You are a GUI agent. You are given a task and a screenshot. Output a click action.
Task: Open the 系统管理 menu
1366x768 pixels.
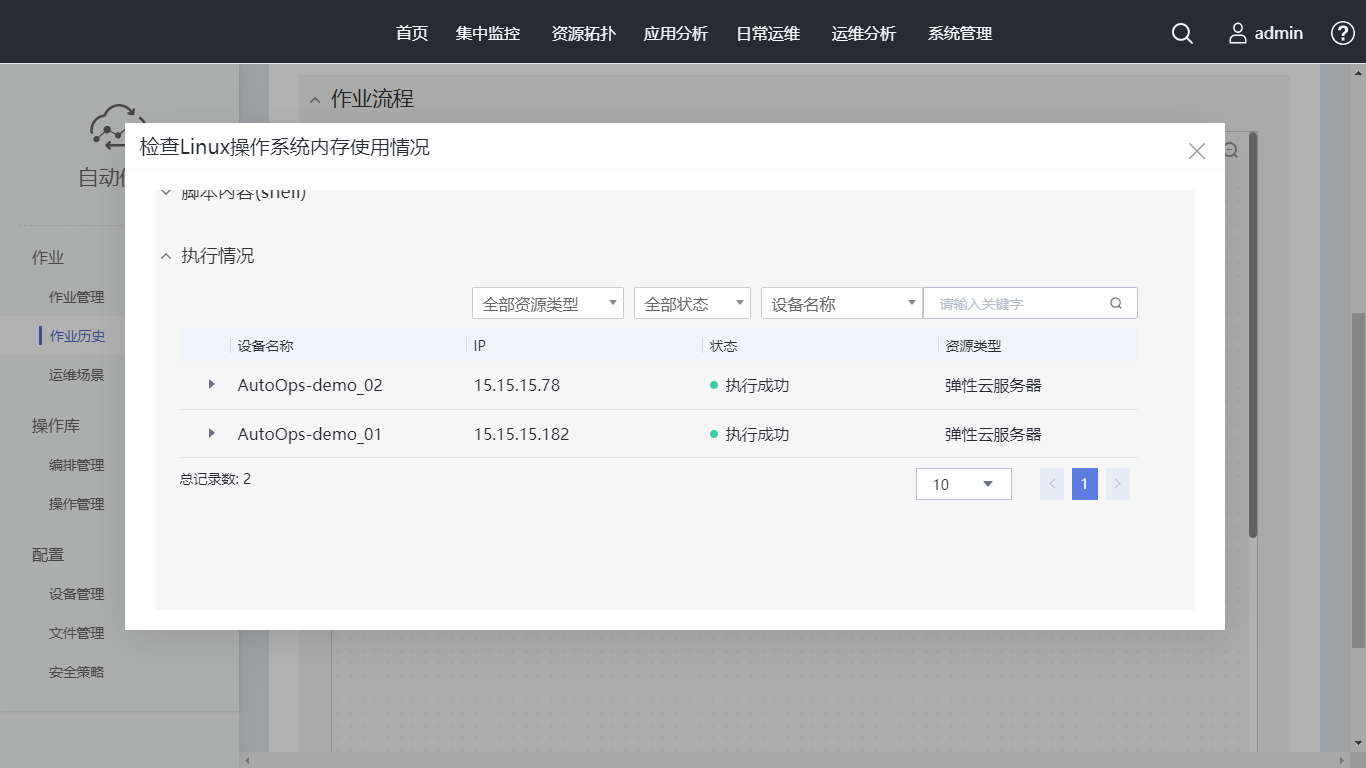(x=960, y=33)
